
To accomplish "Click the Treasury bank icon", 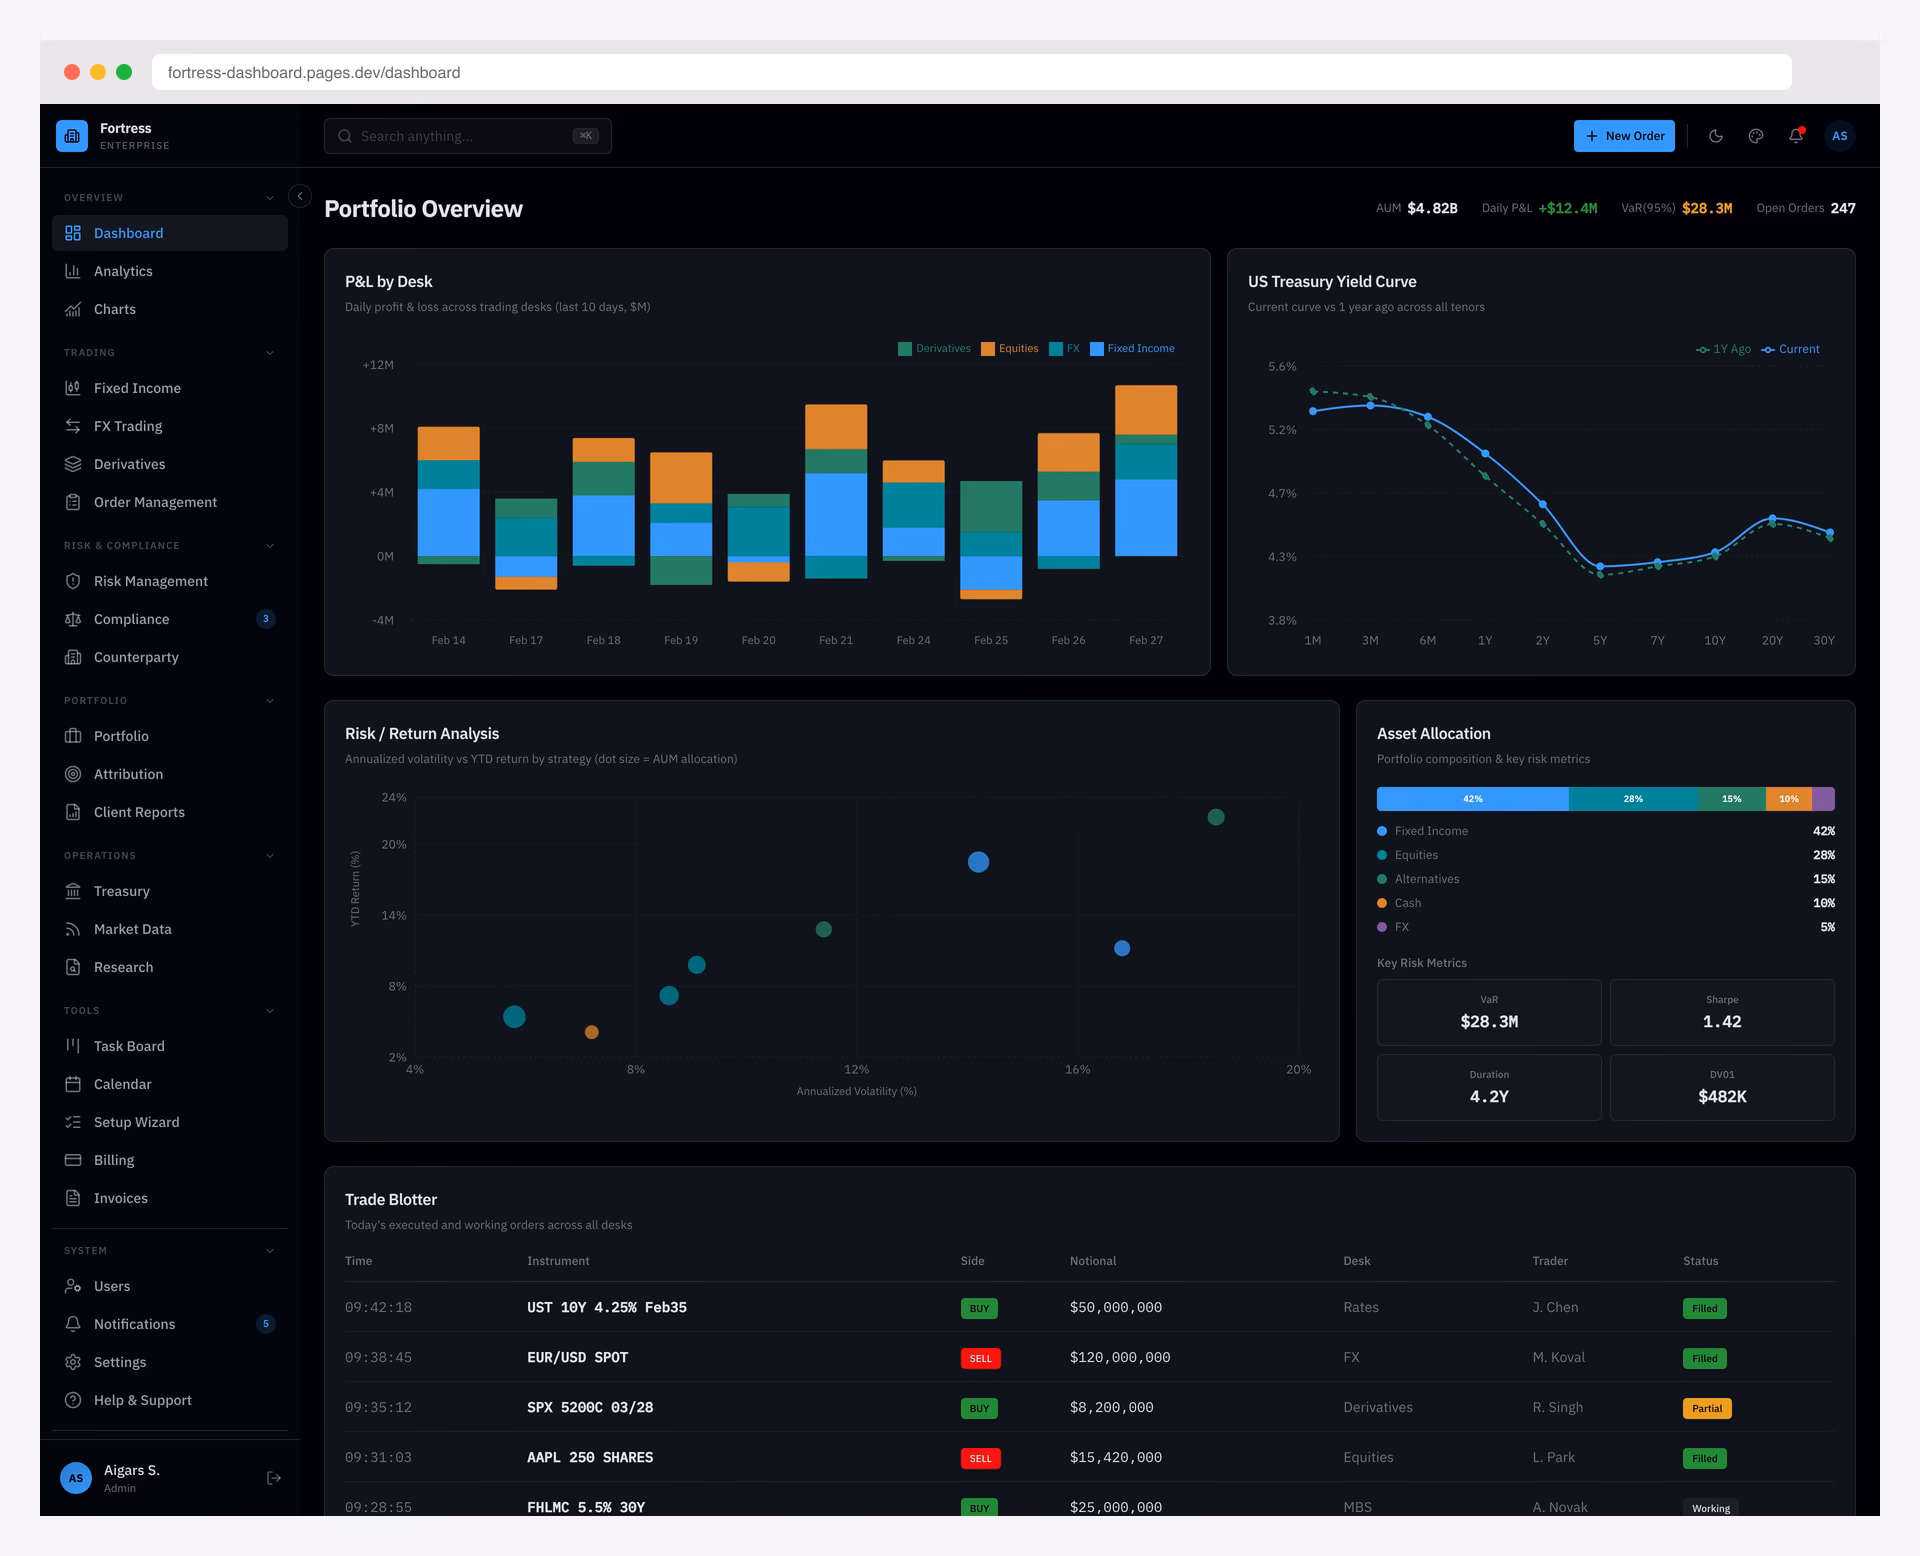I will coord(73,891).
